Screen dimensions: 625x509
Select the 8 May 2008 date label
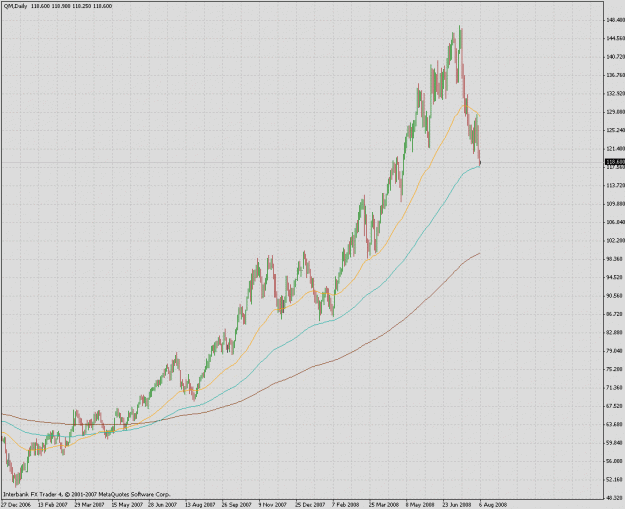[420, 505]
